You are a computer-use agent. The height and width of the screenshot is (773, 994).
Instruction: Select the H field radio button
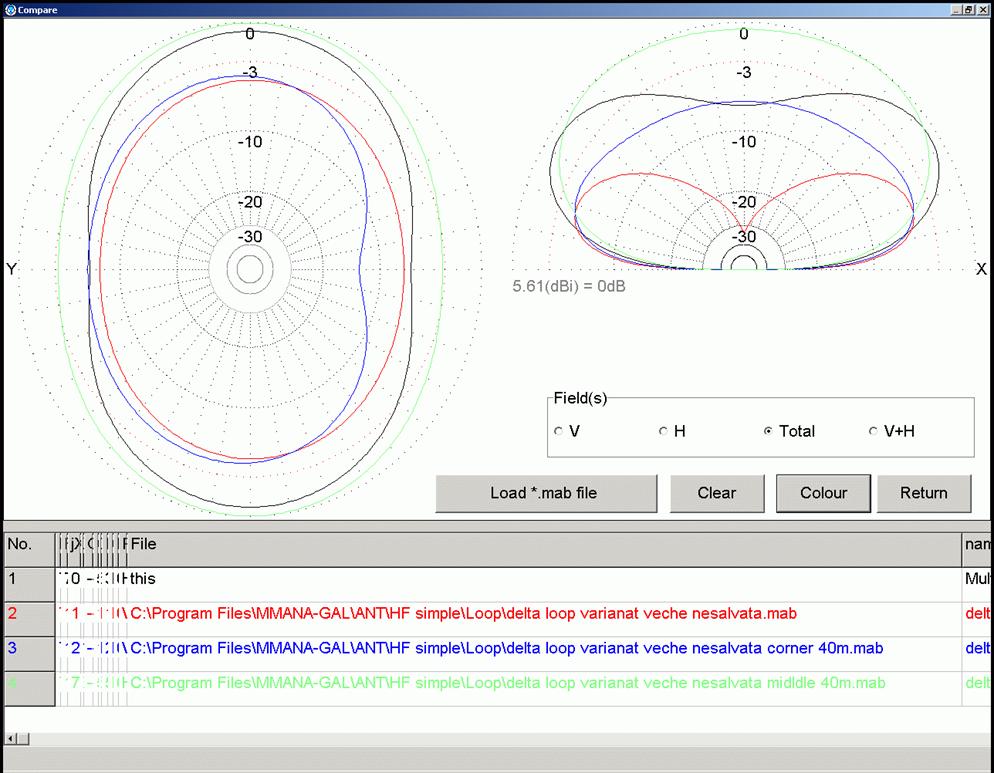664,431
